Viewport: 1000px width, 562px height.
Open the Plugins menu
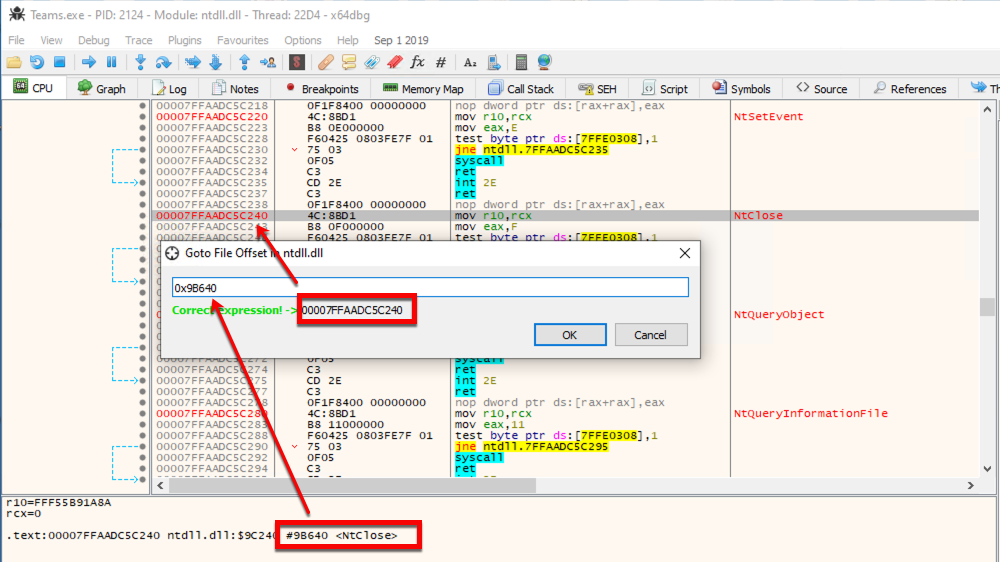tap(185, 40)
